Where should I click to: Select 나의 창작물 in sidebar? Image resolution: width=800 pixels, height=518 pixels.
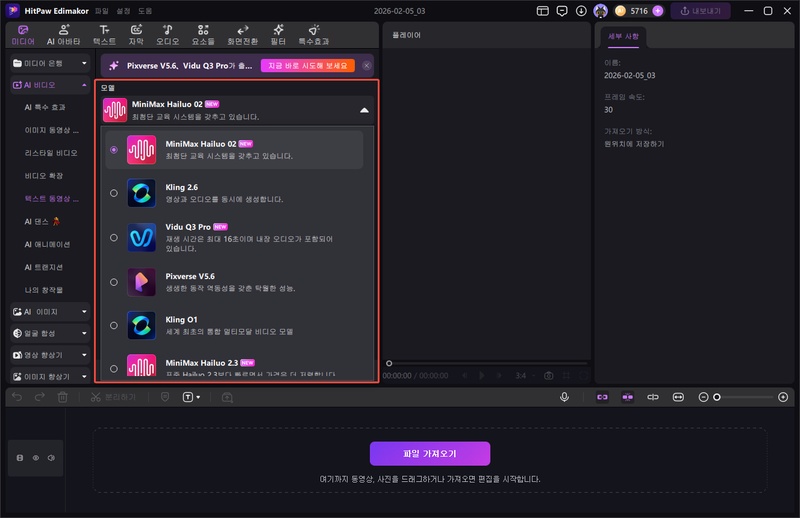(x=44, y=290)
